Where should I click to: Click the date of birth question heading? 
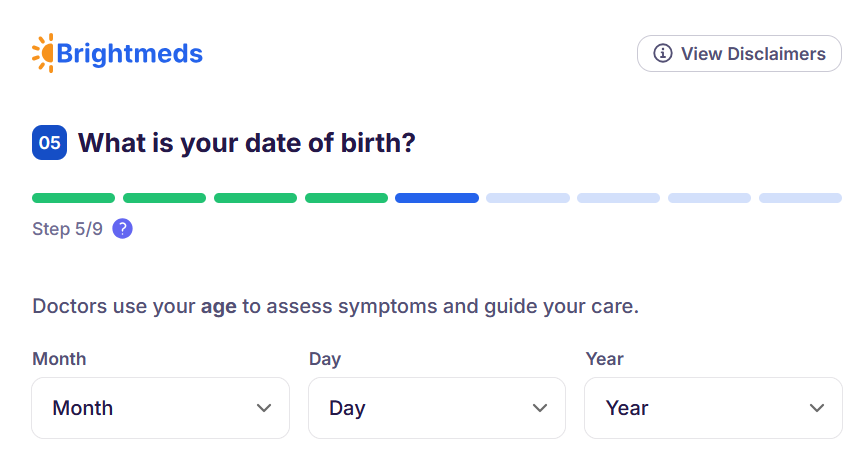(246, 143)
